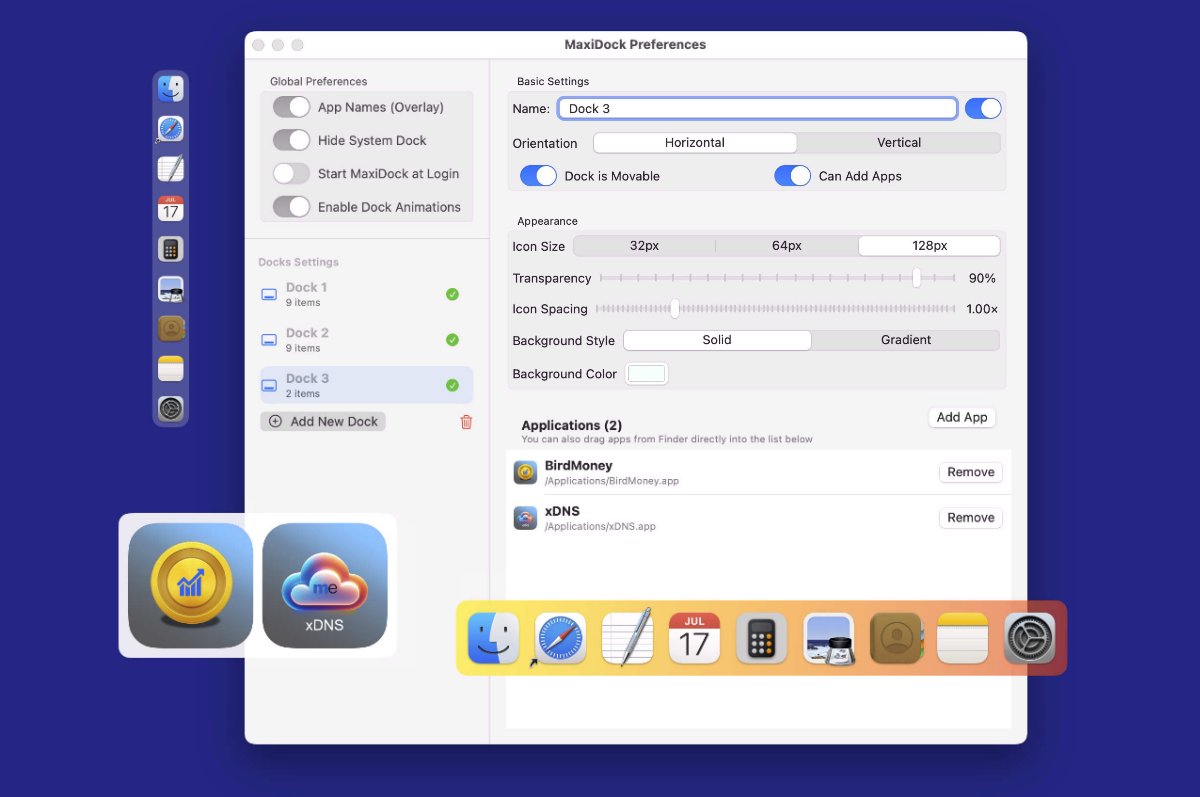Toggle off Can Add Apps

coord(793,175)
